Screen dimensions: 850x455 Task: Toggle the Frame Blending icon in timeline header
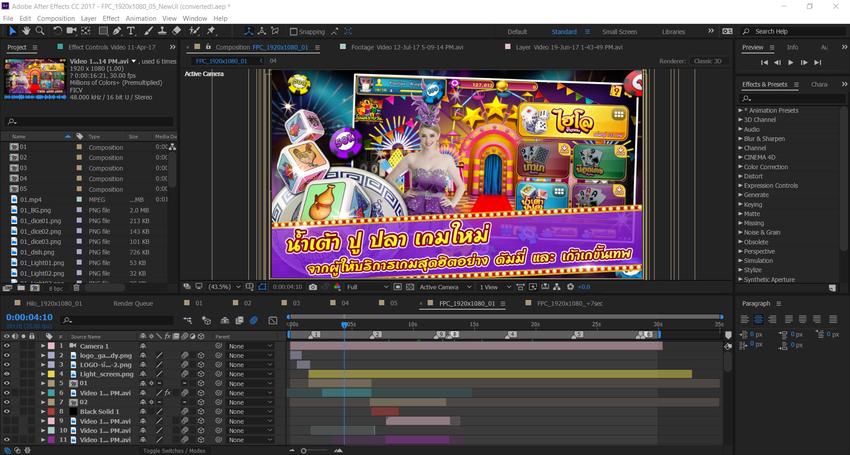(239, 321)
